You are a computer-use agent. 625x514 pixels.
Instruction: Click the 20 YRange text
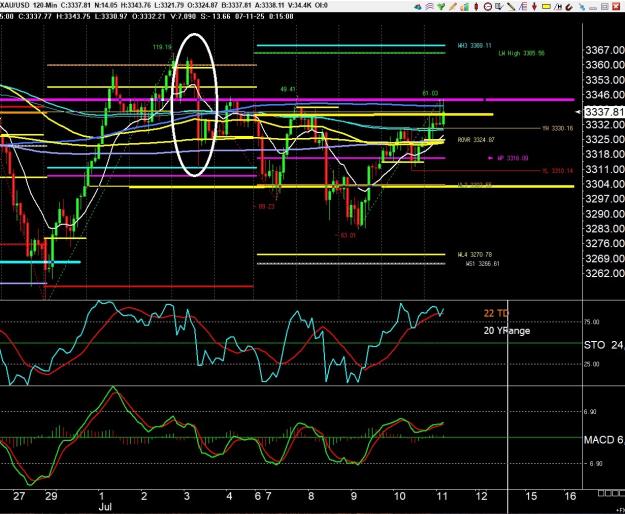pos(507,330)
